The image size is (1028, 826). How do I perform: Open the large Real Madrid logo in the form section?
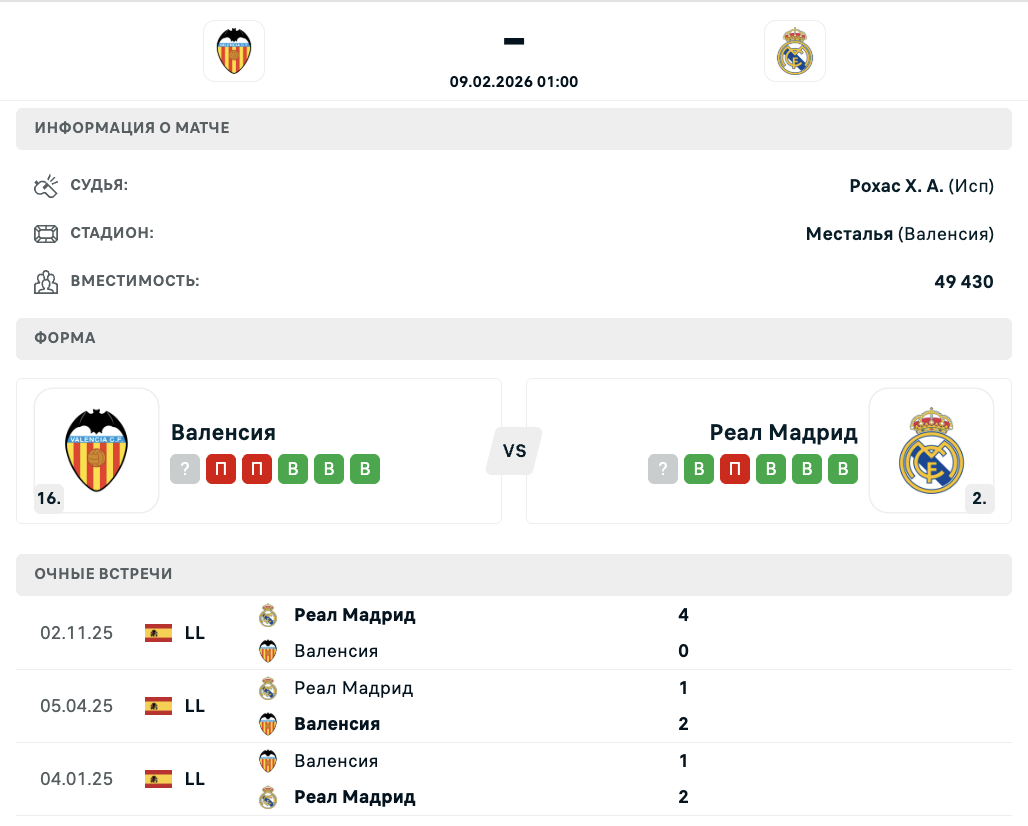pyautogui.click(x=931, y=450)
